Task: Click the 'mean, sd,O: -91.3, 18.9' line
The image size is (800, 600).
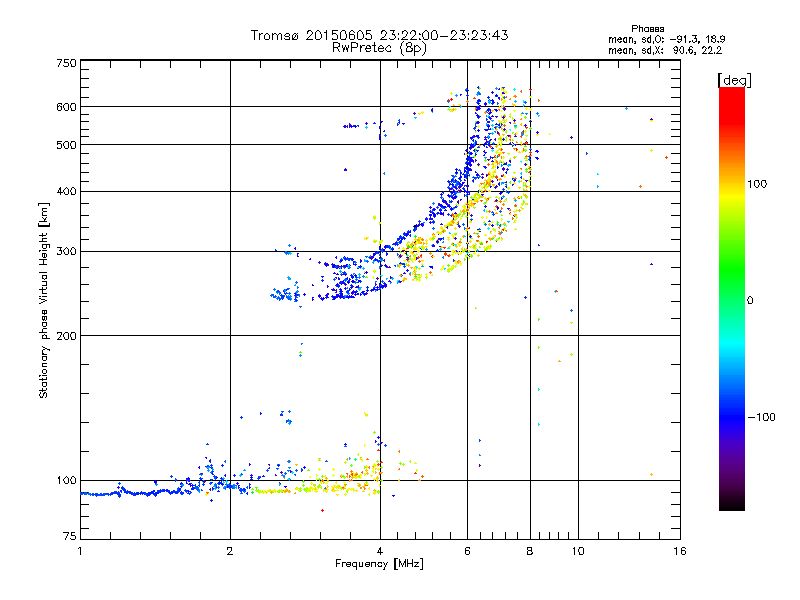Action: tap(666, 39)
